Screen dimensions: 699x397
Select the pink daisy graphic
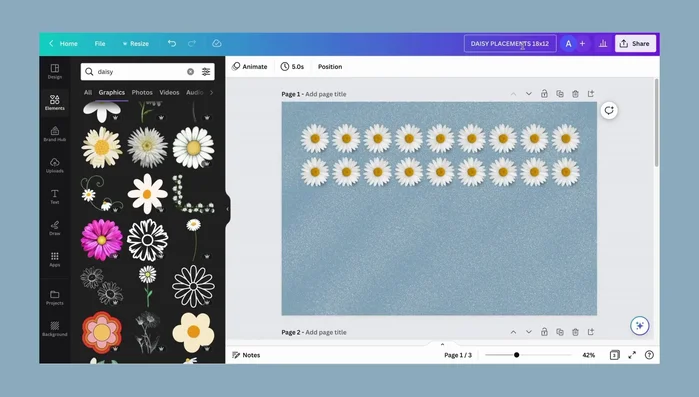[102, 240]
